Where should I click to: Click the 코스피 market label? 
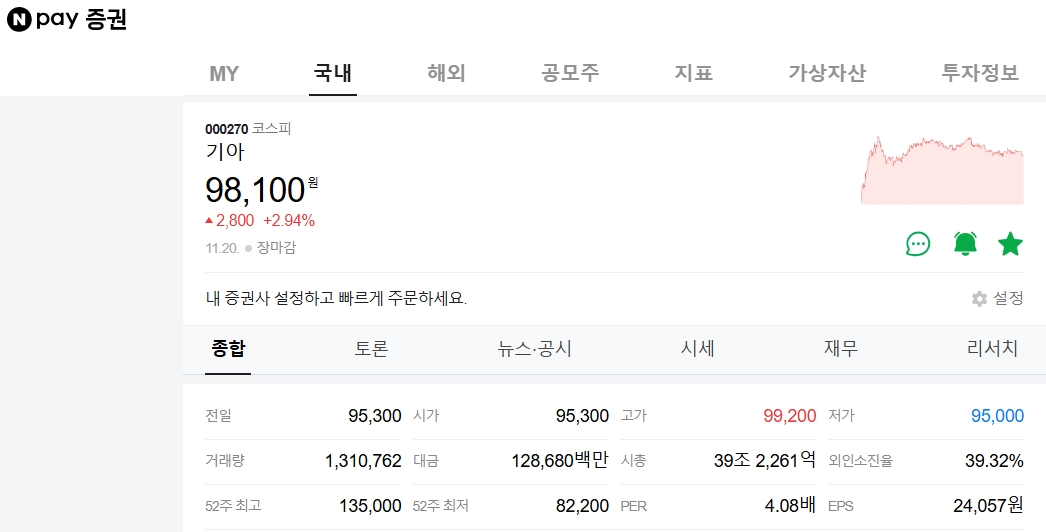(x=272, y=128)
